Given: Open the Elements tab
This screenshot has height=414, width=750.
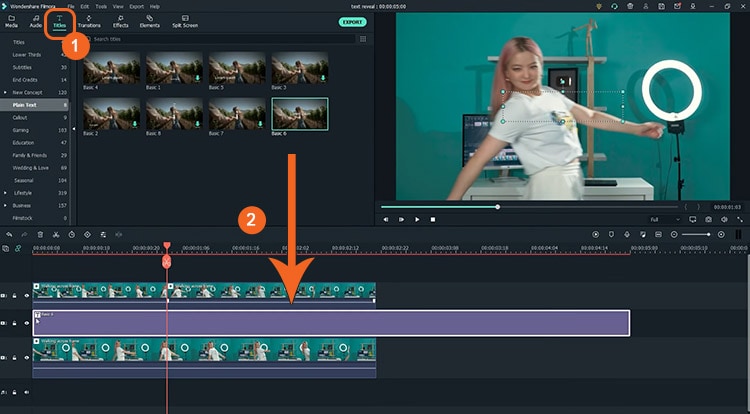Looking at the screenshot, I should (150, 22).
